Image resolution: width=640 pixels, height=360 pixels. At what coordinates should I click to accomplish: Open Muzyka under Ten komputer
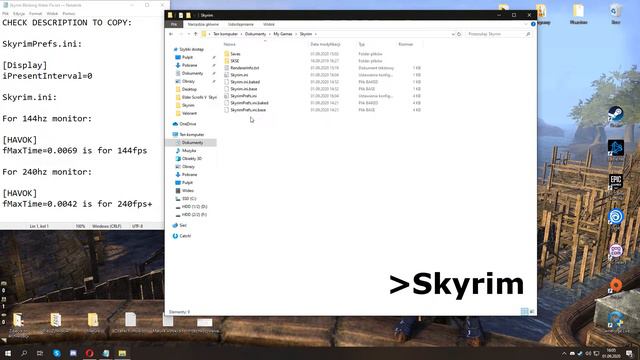click(x=189, y=151)
